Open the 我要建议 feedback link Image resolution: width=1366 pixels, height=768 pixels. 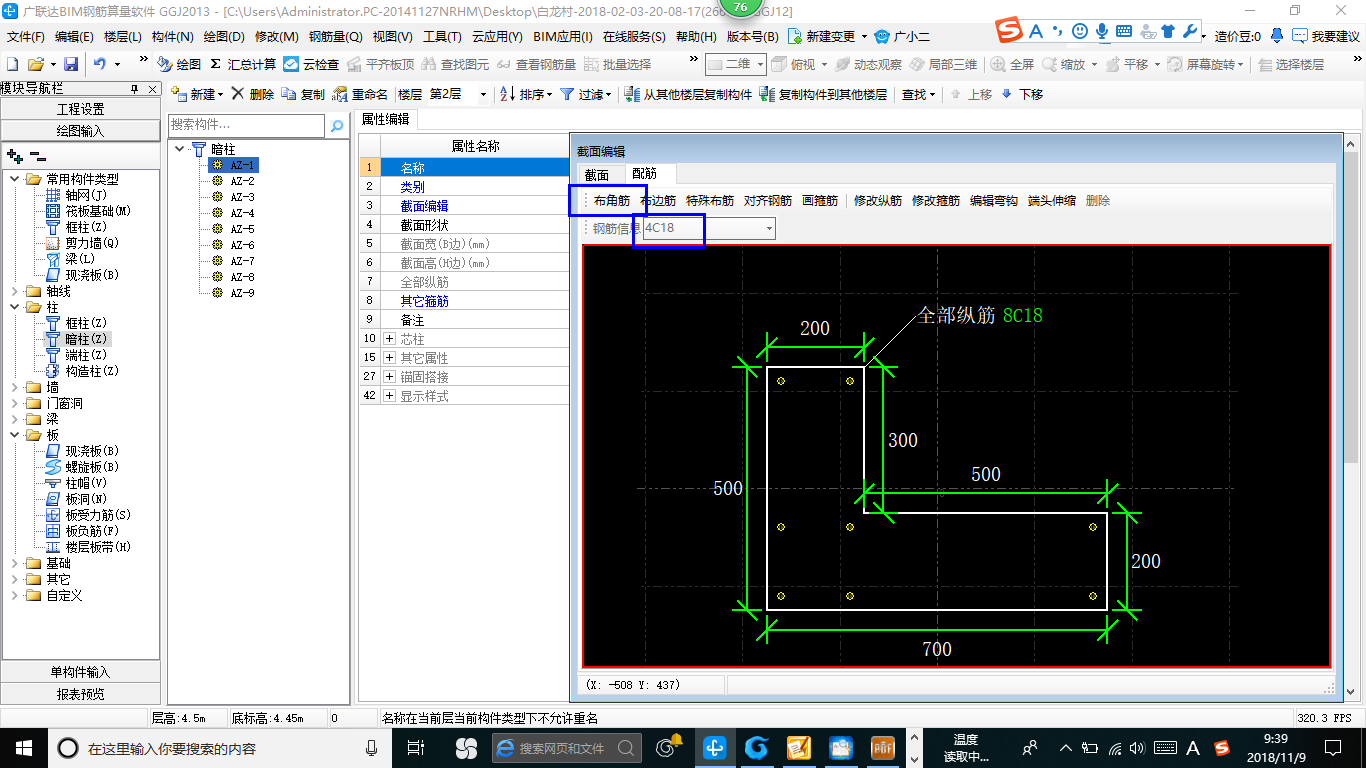tap(1326, 36)
